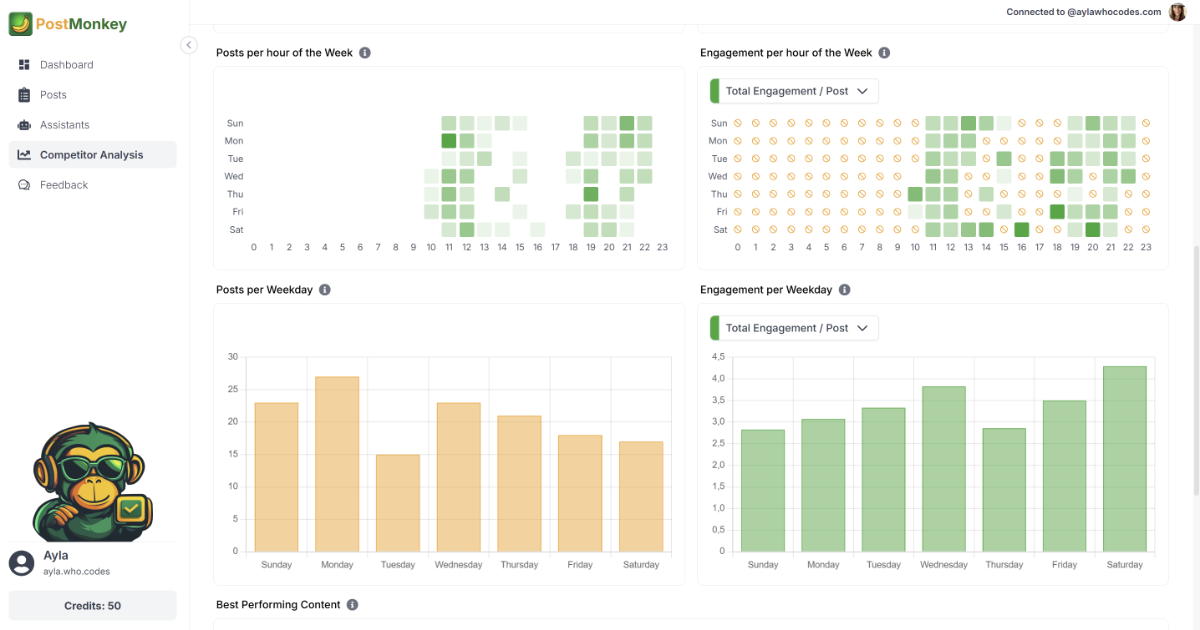
Task: Click the Dashboard grid icon in sidebar
Action: 24,65
